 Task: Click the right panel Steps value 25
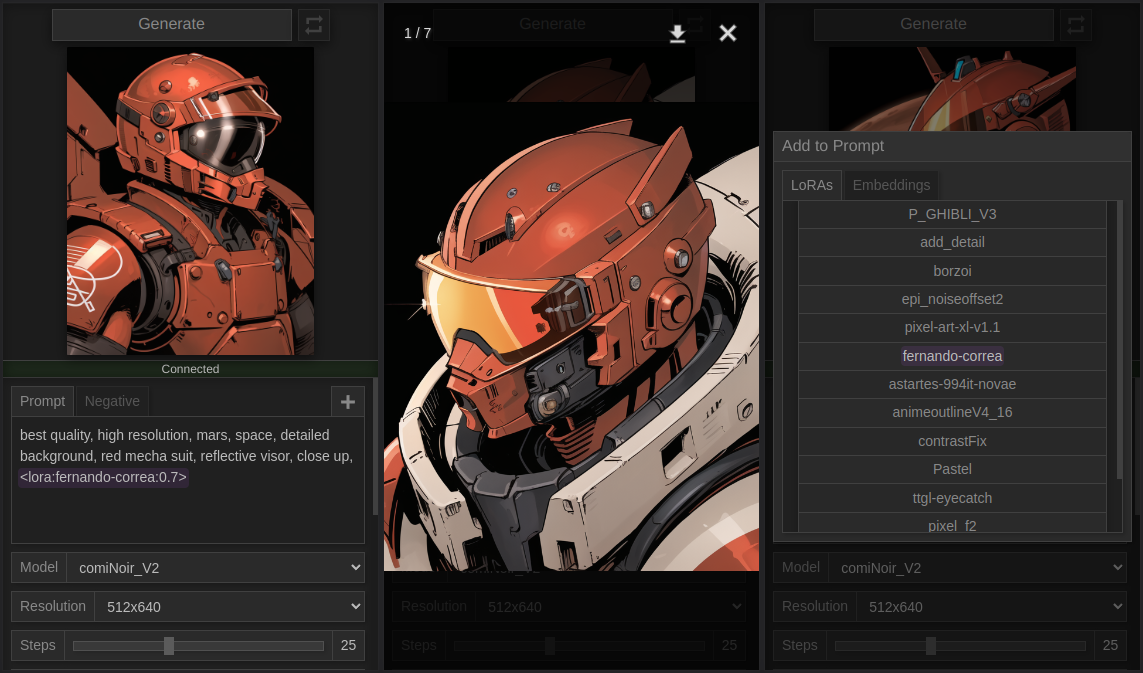pos(1110,645)
